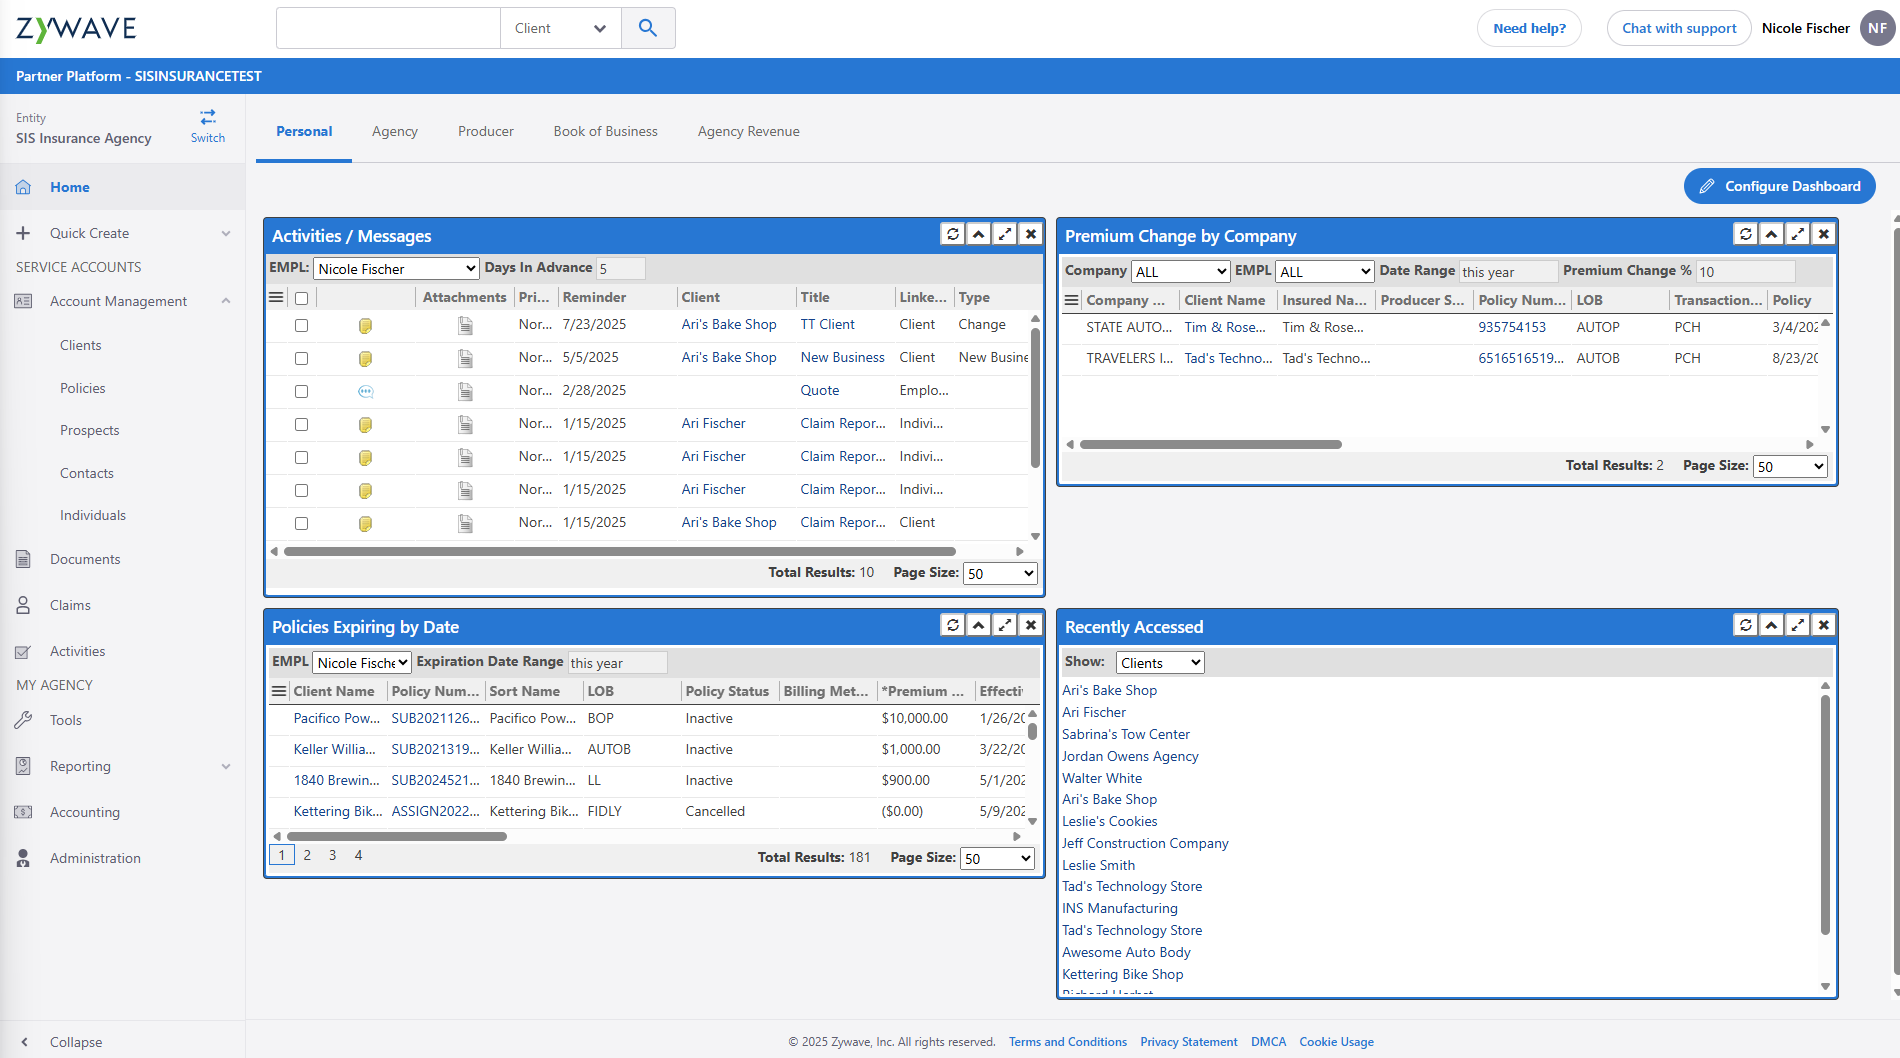Collapse the Policies Expiring by Date panel
The height and width of the screenshot is (1058, 1900).
pyautogui.click(x=979, y=625)
